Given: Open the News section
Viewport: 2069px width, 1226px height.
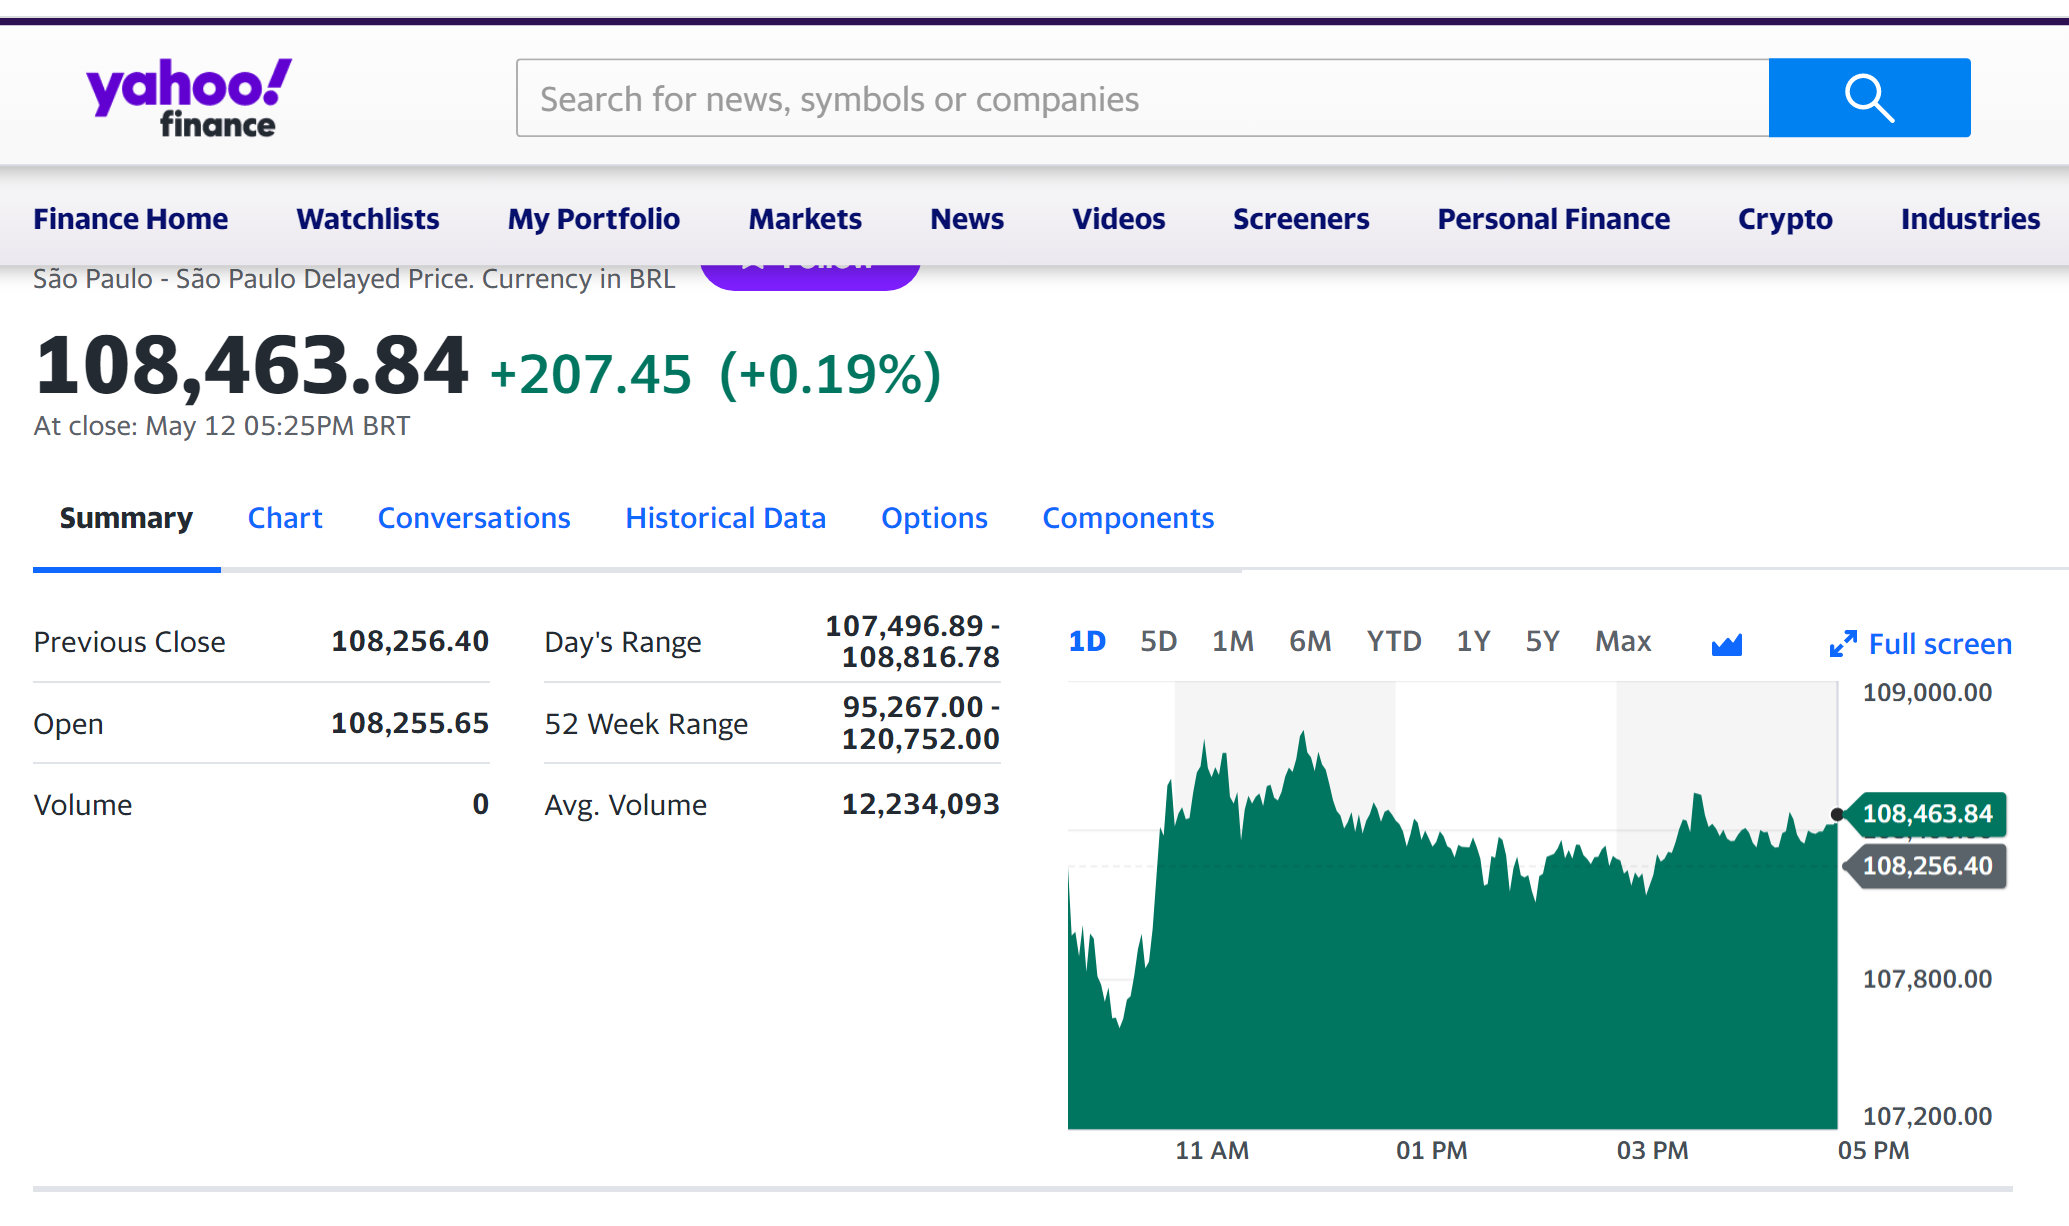Looking at the screenshot, I should (967, 219).
